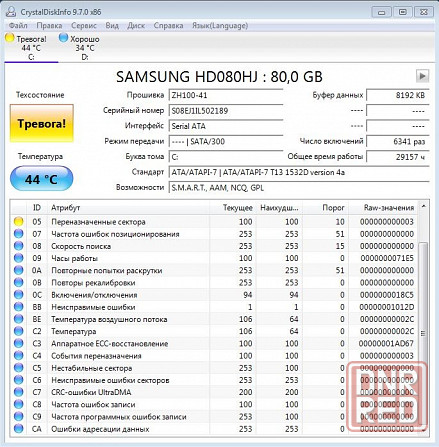Open the Язык(Language) menu
The image size is (439, 447).
[220, 25]
